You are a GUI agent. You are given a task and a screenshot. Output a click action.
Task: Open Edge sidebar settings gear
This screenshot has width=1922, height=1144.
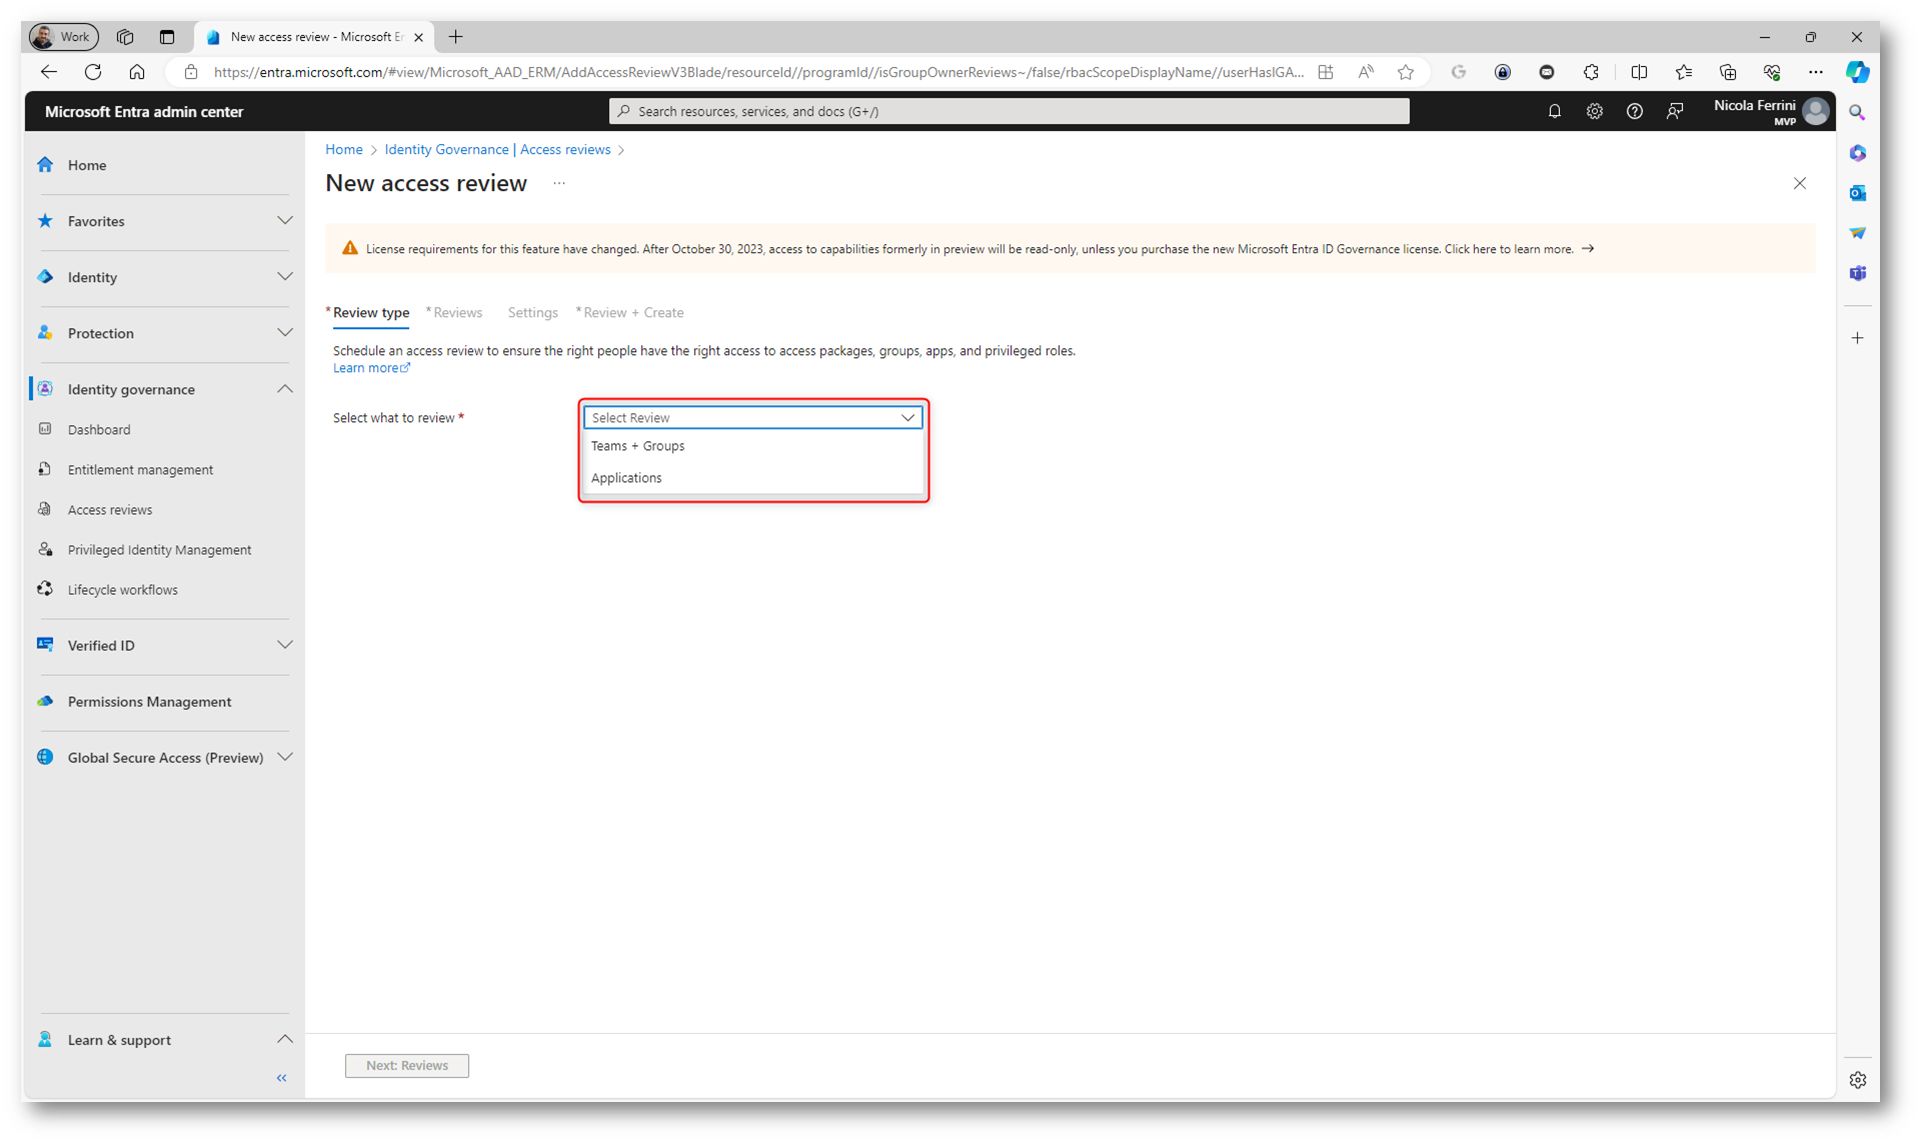click(1857, 1080)
